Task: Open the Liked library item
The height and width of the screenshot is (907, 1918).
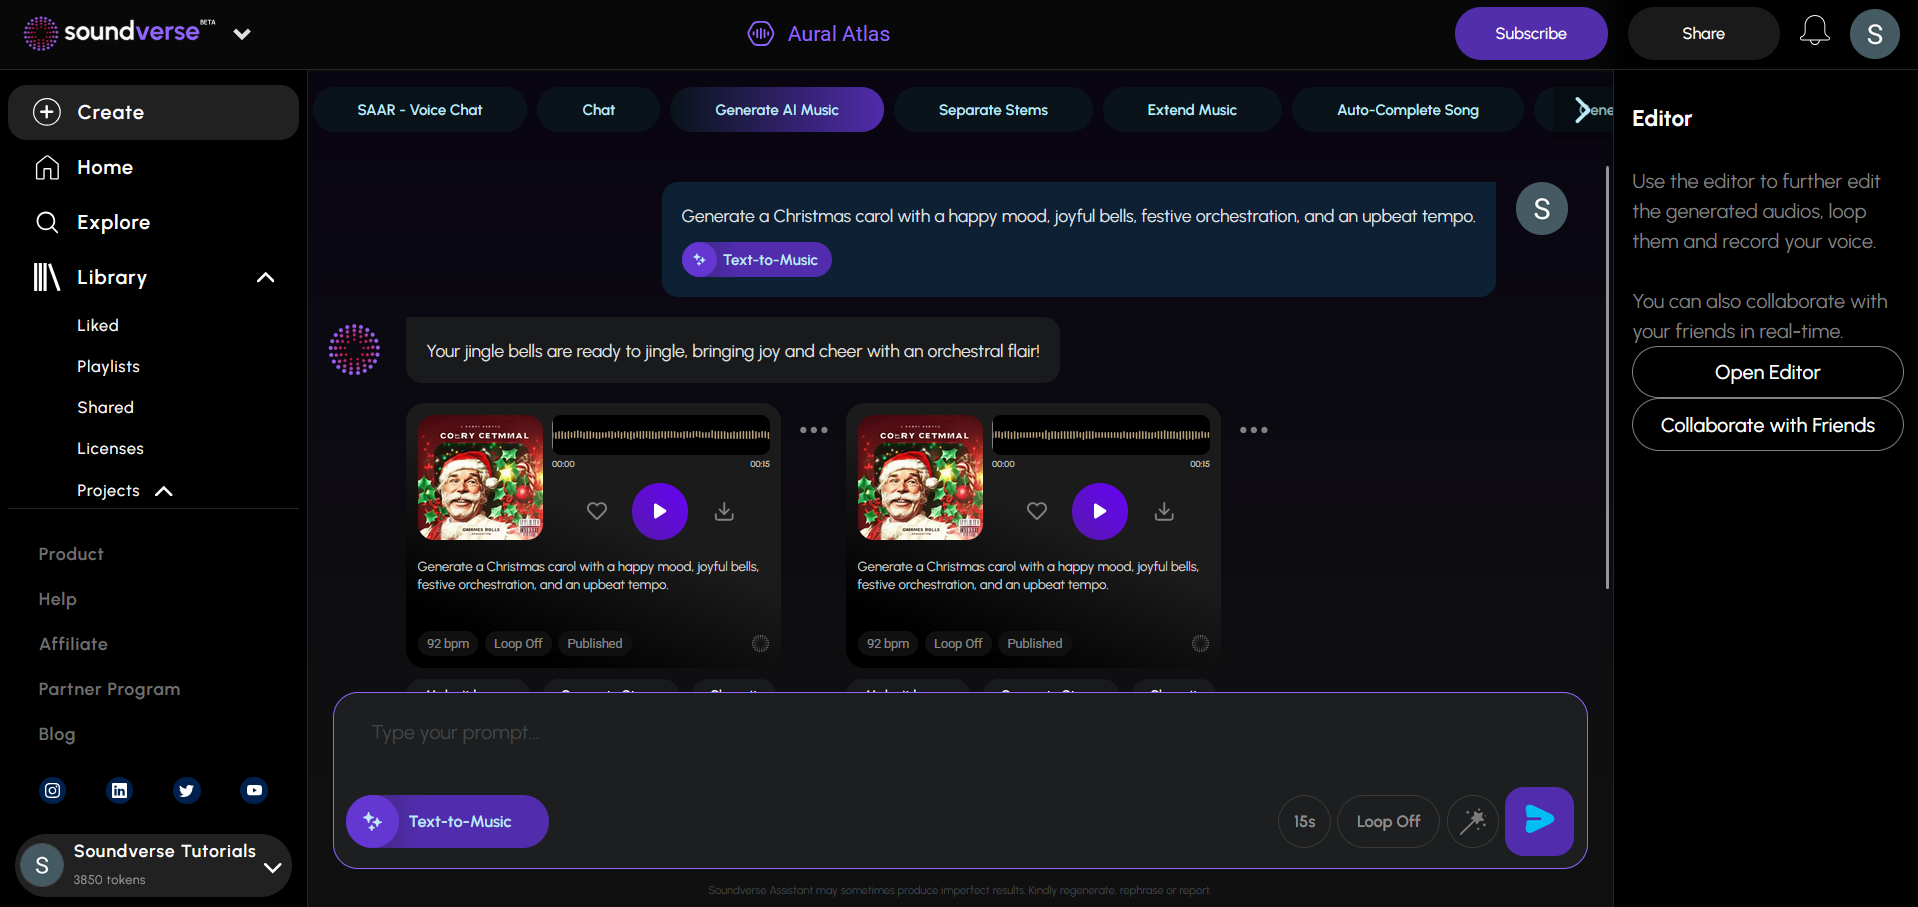Action: point(98,325)
